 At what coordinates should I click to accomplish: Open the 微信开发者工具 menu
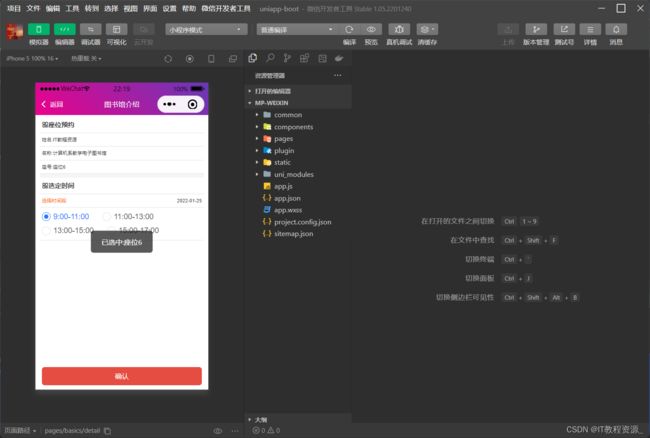point(226,8)
